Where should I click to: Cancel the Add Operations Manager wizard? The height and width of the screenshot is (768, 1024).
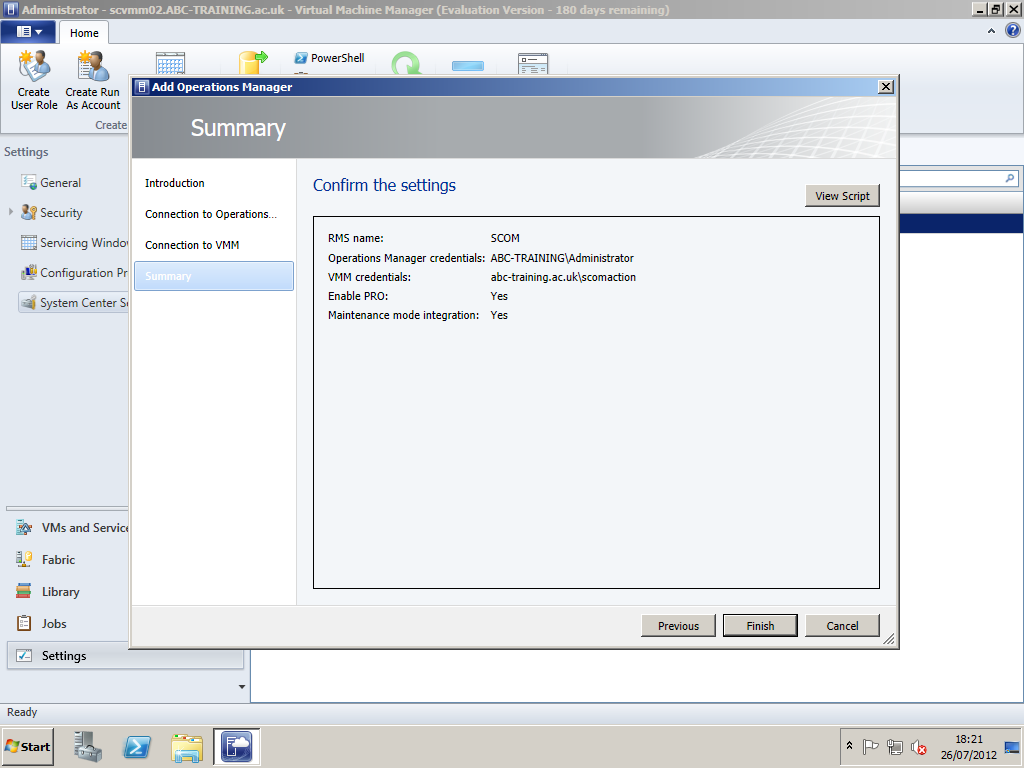point(842,626)
